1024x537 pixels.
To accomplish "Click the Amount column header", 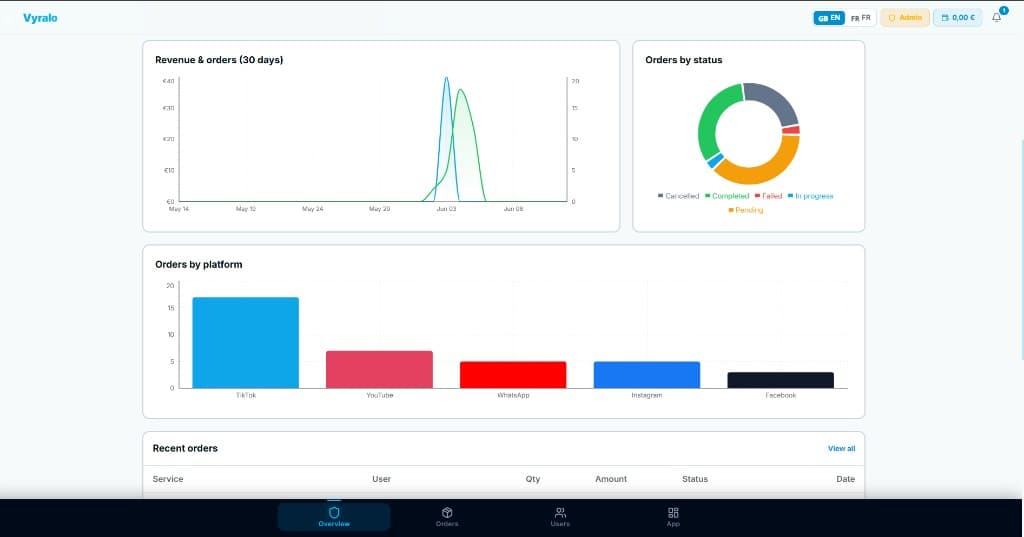I will coord(611,479).
